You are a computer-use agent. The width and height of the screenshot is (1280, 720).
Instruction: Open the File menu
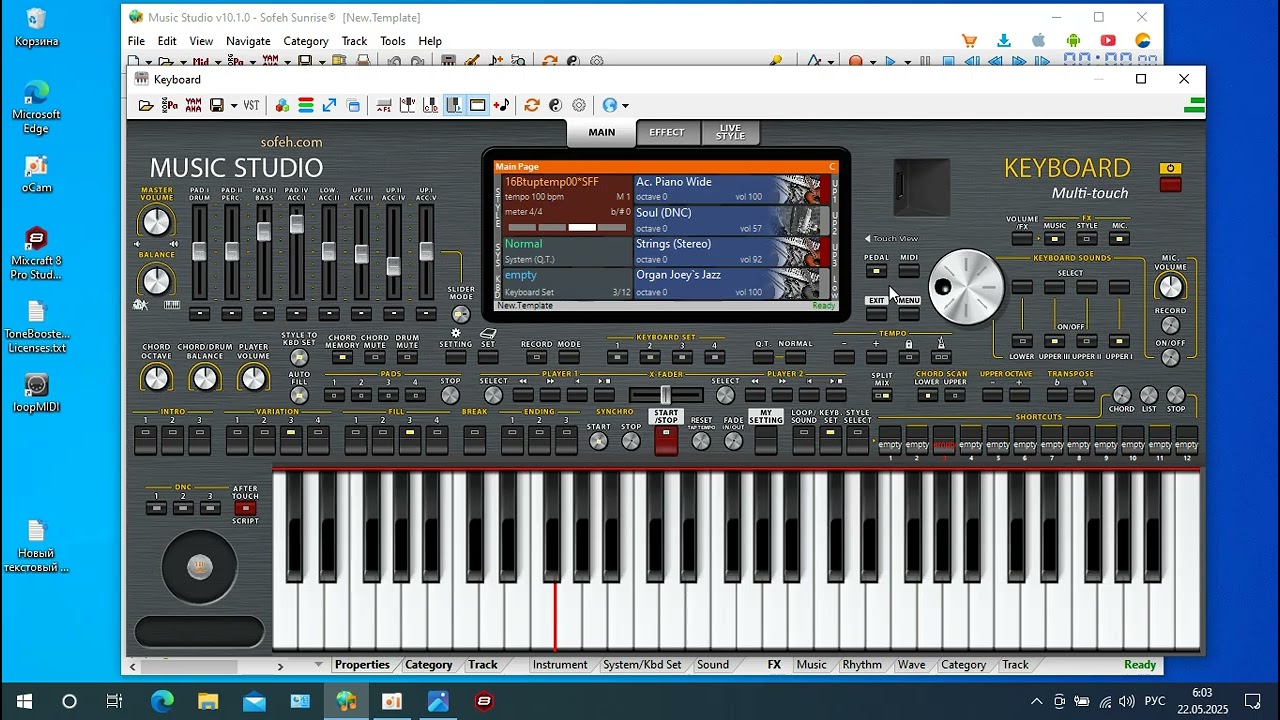[x=136, y=41]
